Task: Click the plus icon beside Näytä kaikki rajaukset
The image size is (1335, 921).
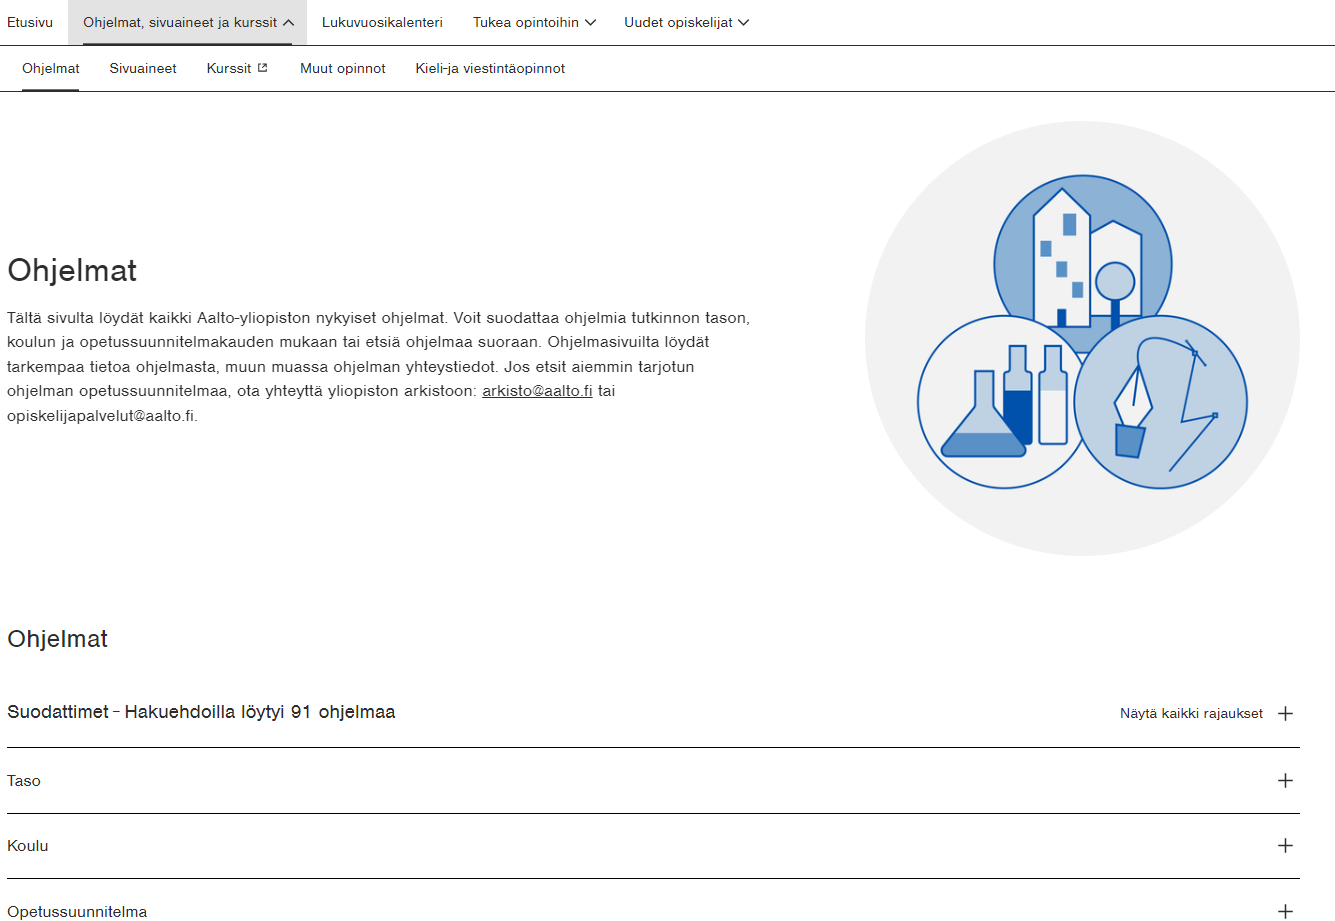Action: [1286, 713]
